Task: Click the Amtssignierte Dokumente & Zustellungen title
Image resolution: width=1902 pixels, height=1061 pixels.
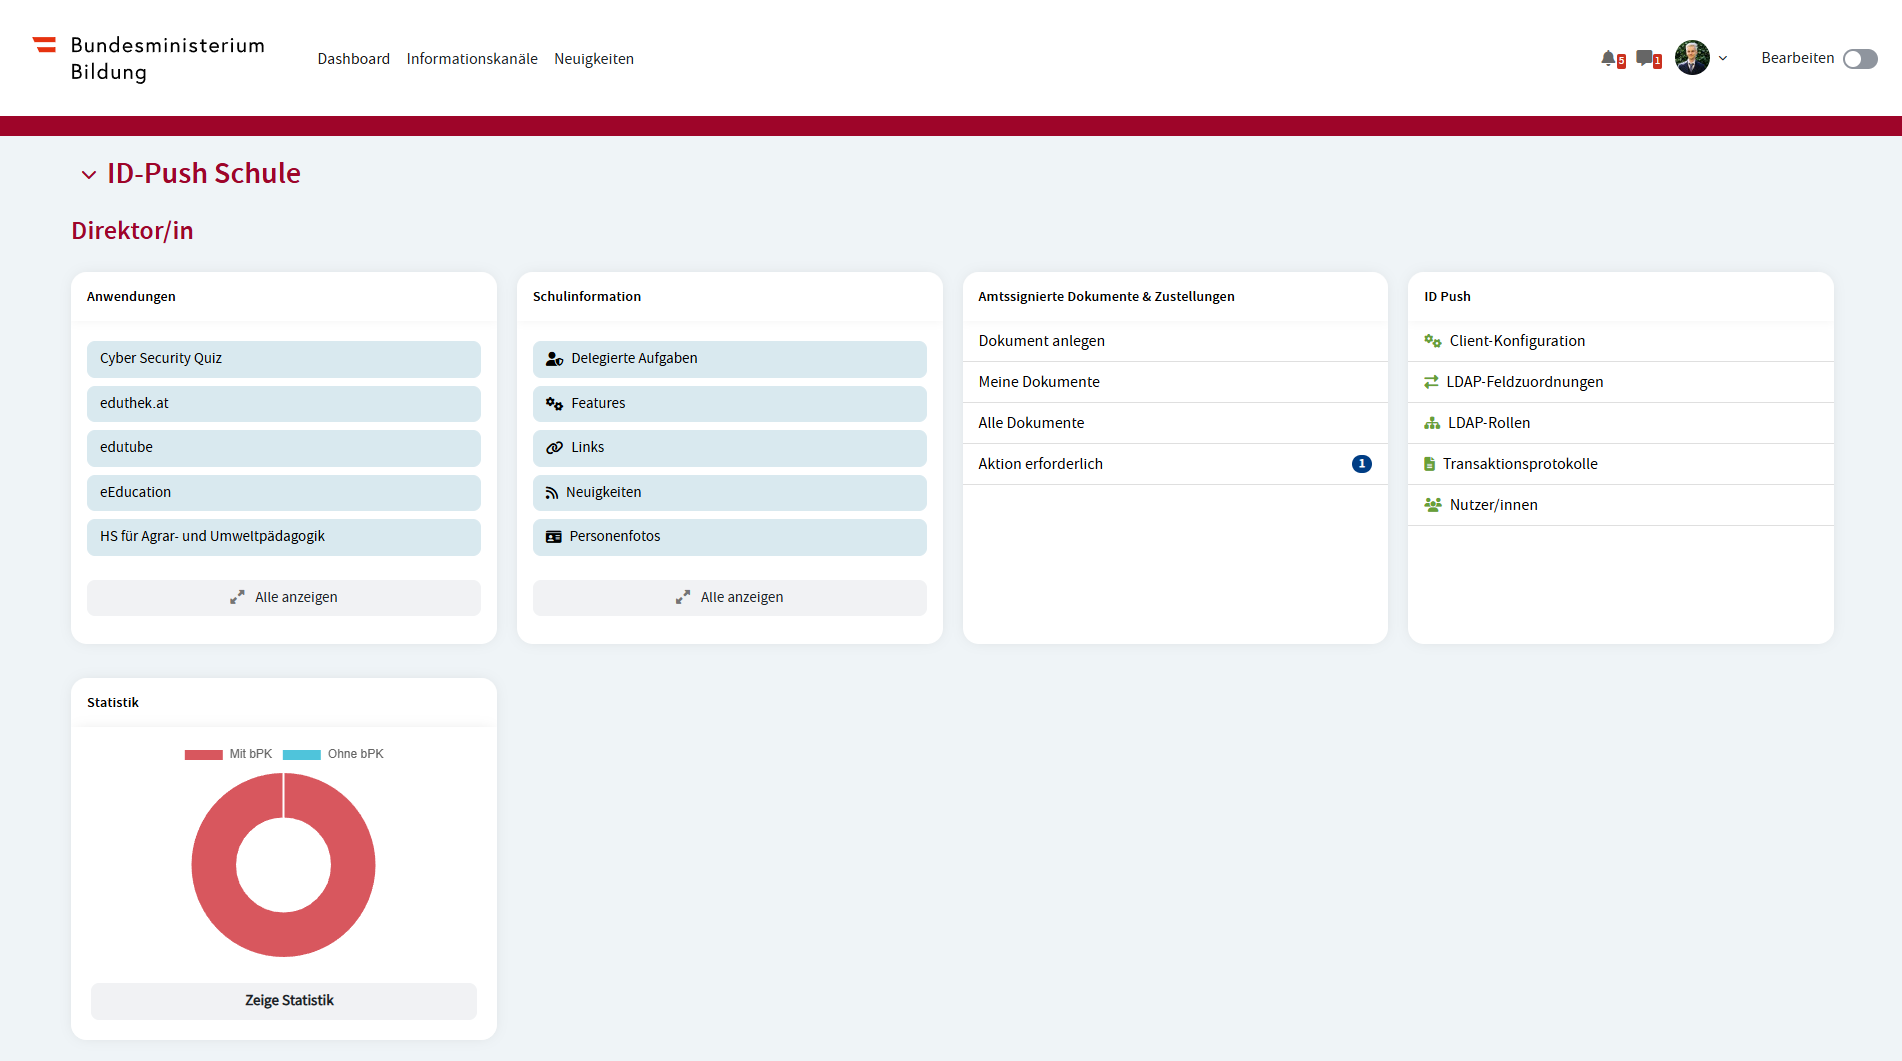Action: 1107,297
